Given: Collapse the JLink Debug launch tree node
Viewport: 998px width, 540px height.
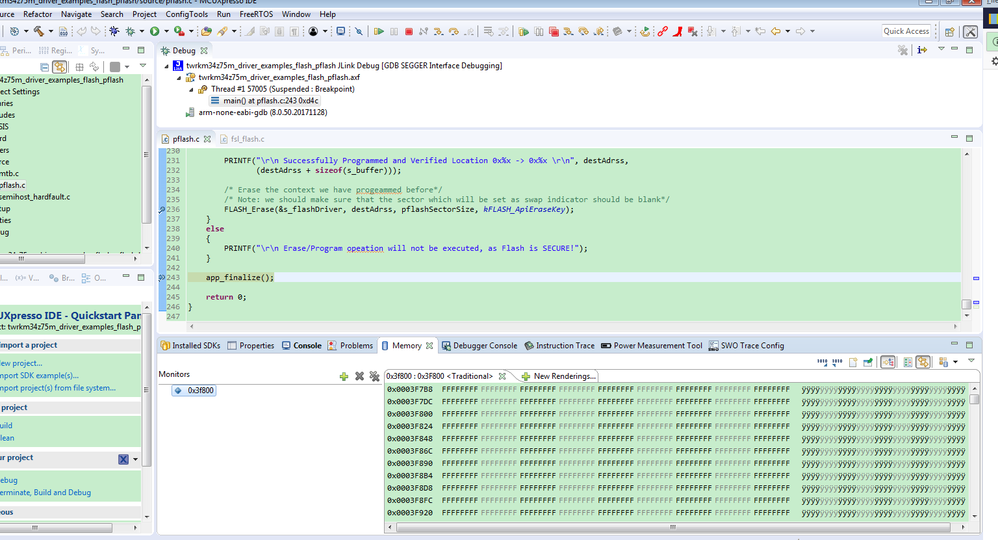Looking at the screenshot, I should coord(167,66).
